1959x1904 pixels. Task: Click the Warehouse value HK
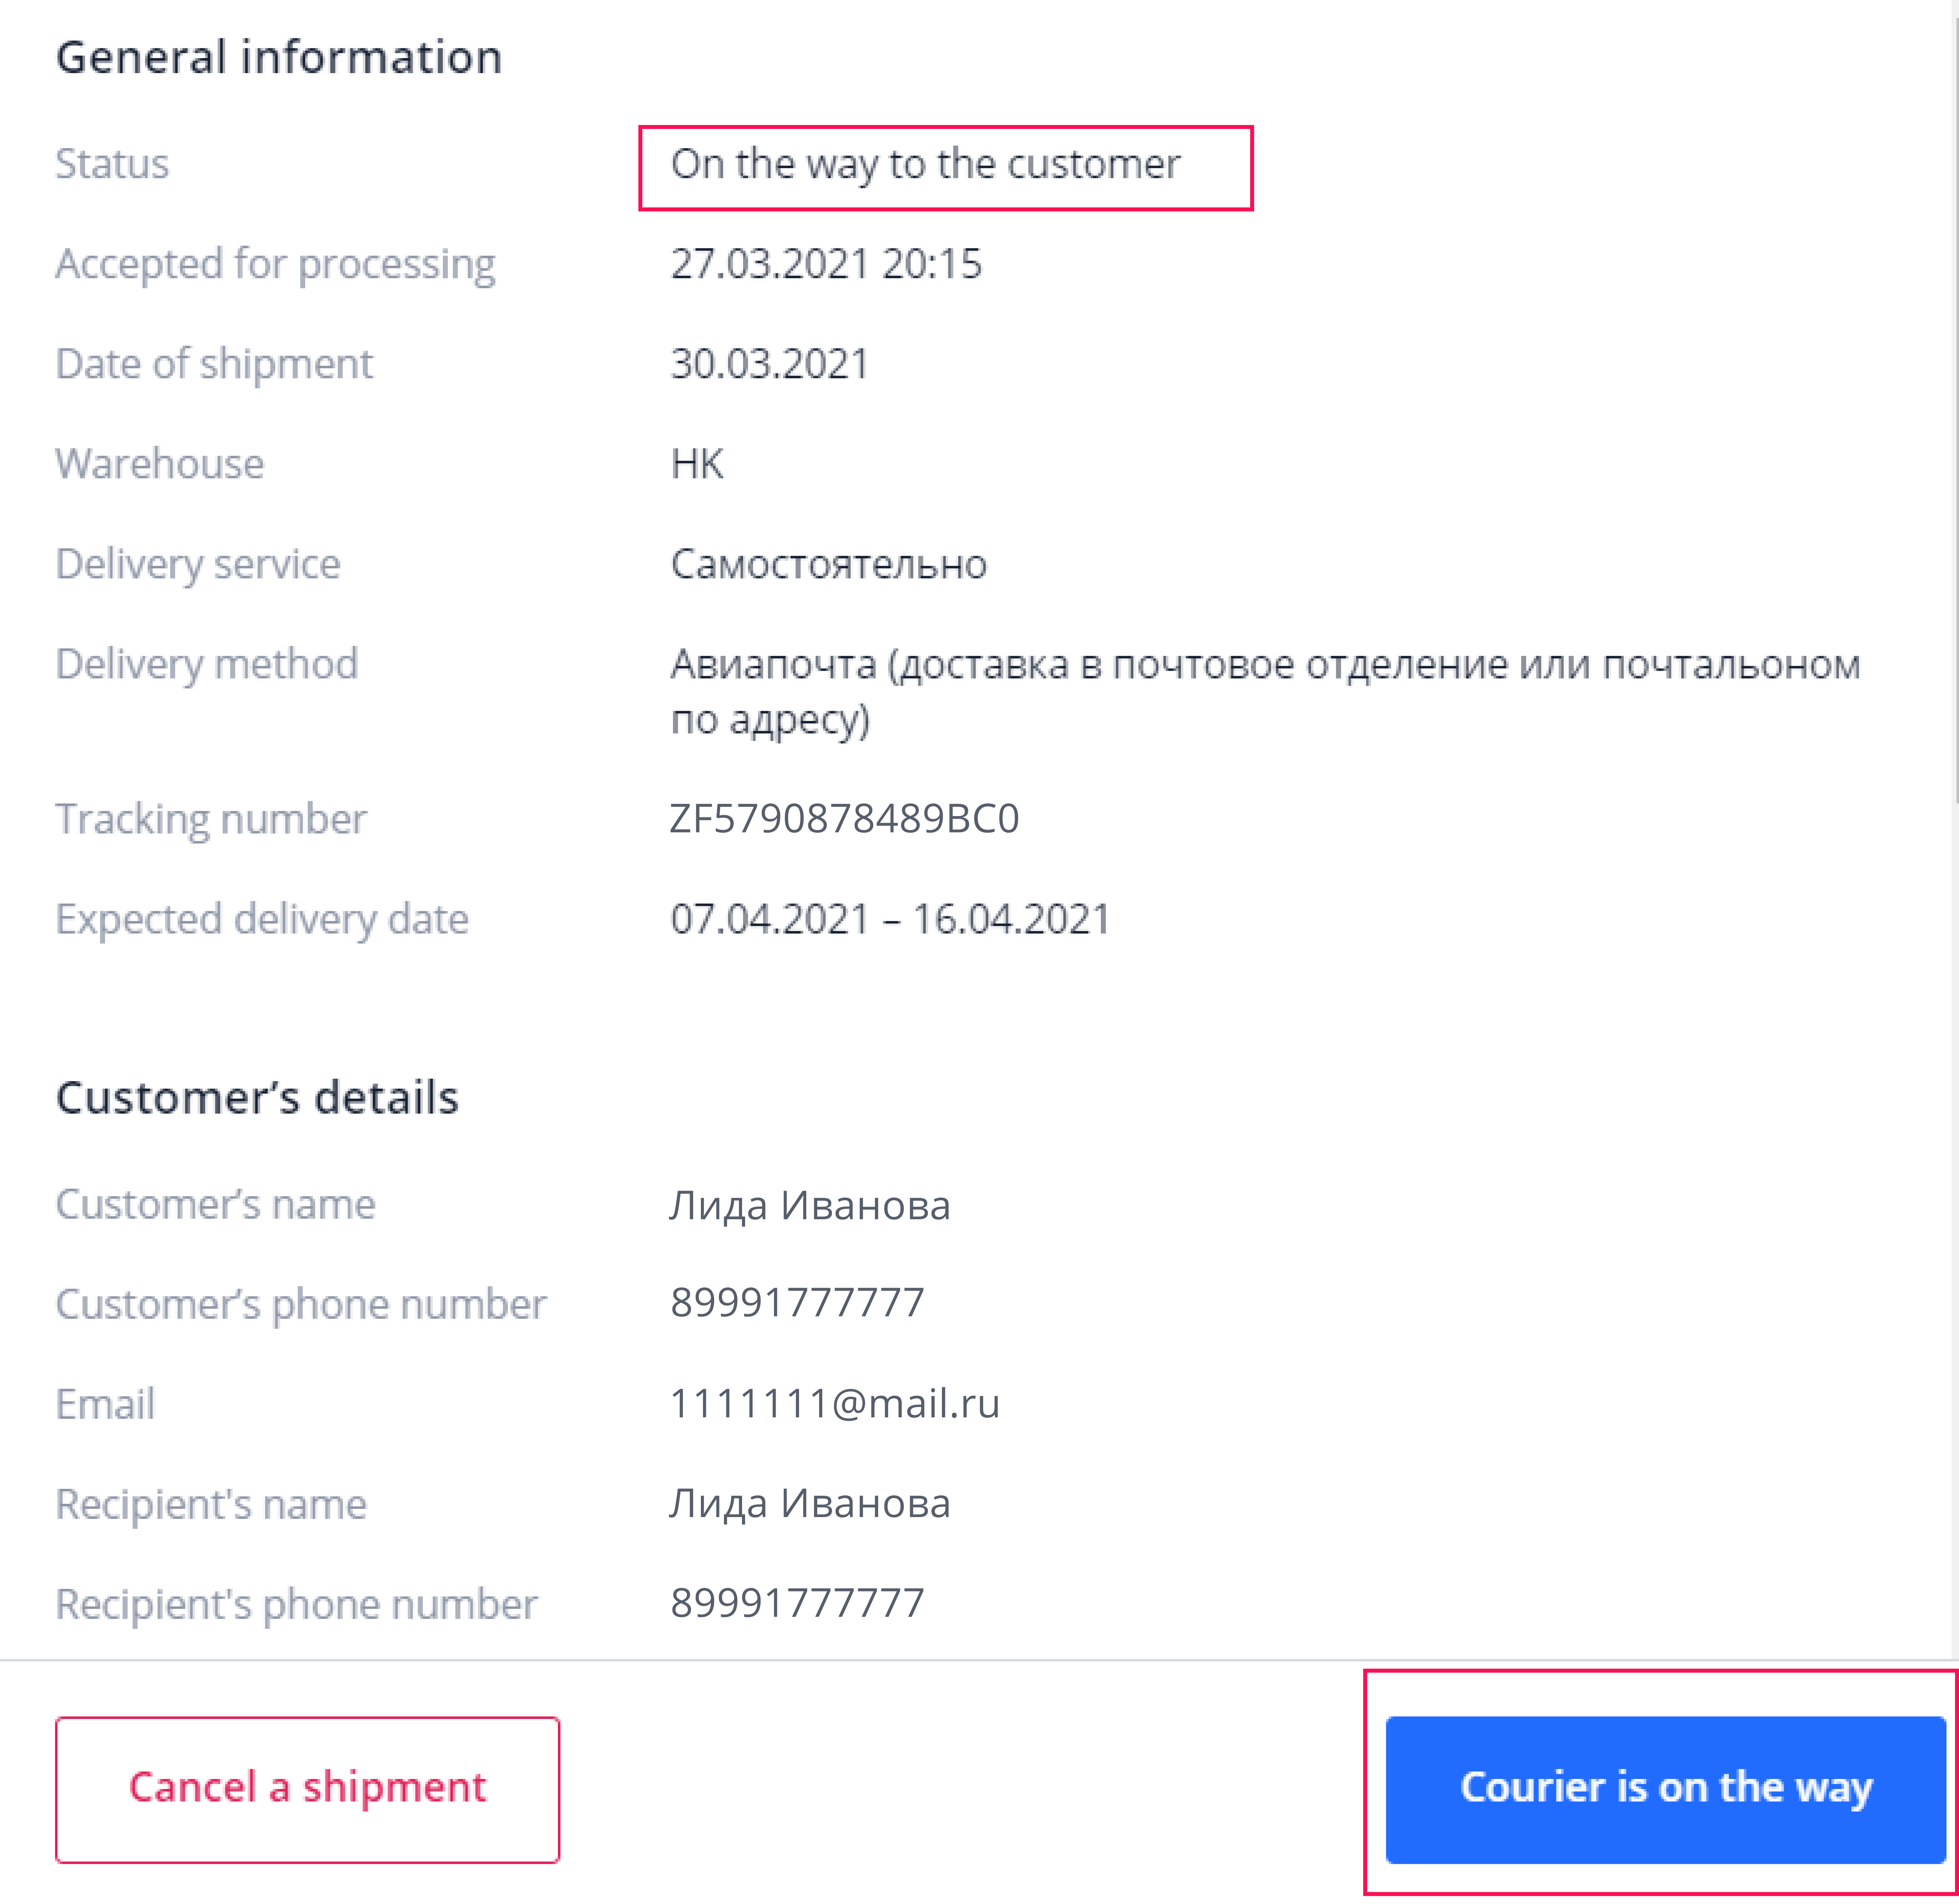(697, 464)
